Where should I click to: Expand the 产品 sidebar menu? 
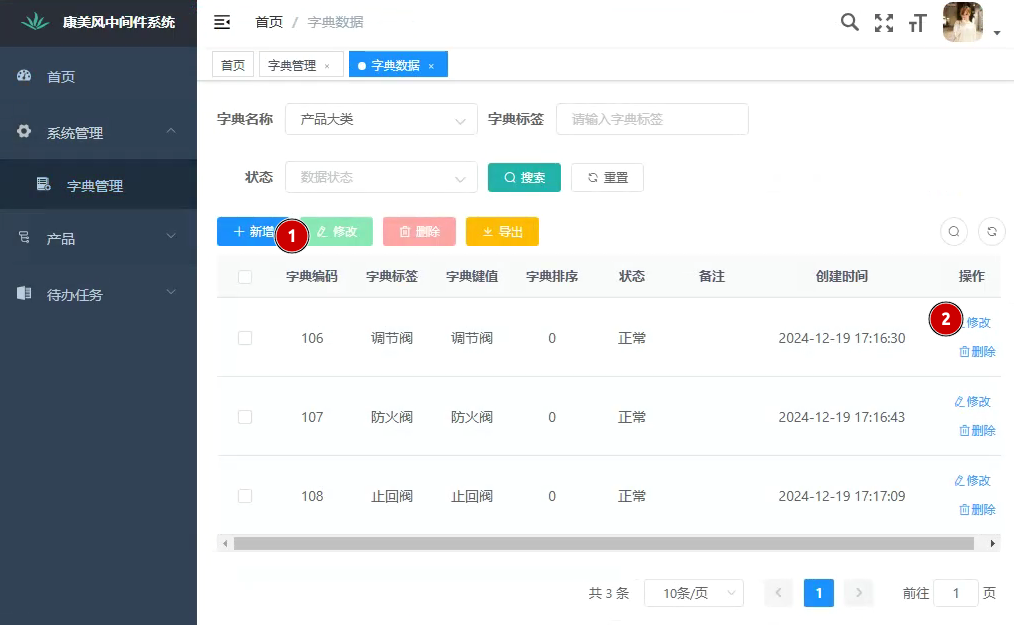point(98,238)
